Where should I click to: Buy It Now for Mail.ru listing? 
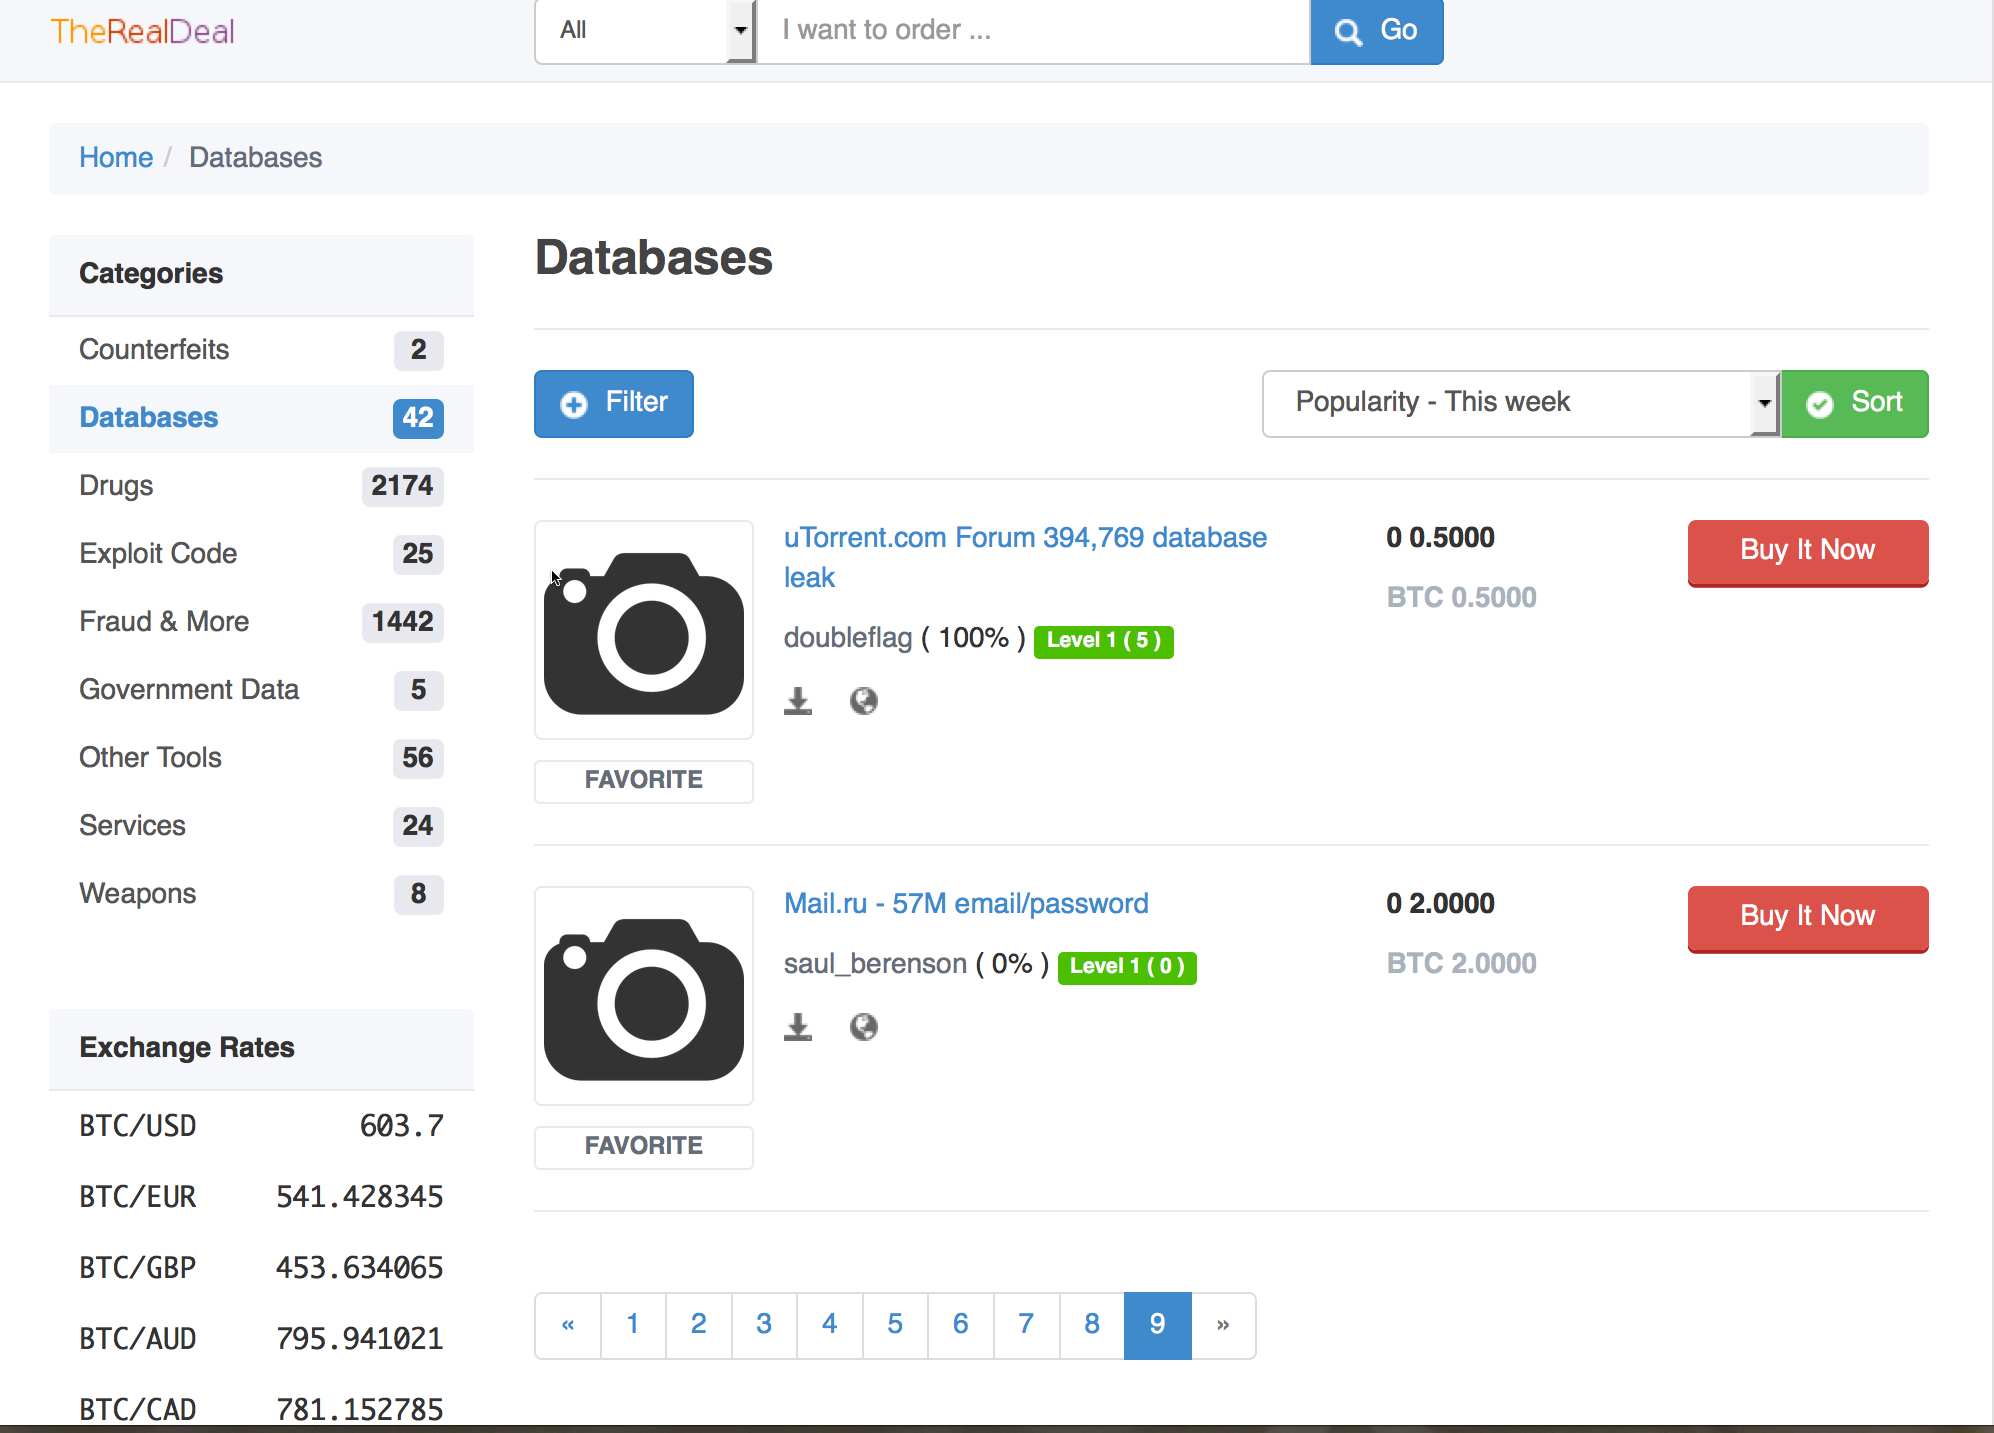(x=1808, y=918)
